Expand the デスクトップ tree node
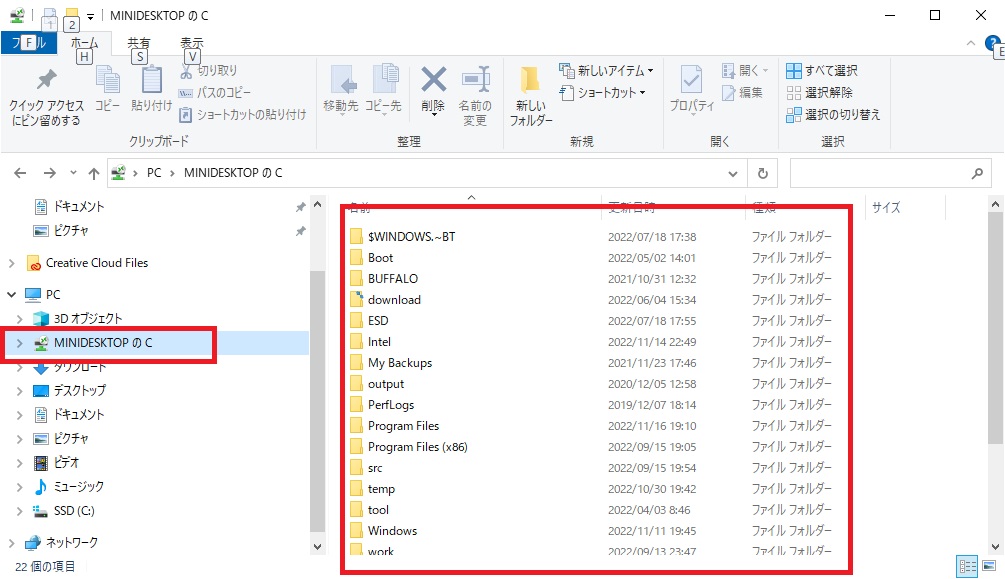The width and height of the screenshot is (1005, 579). click(19, 390)
